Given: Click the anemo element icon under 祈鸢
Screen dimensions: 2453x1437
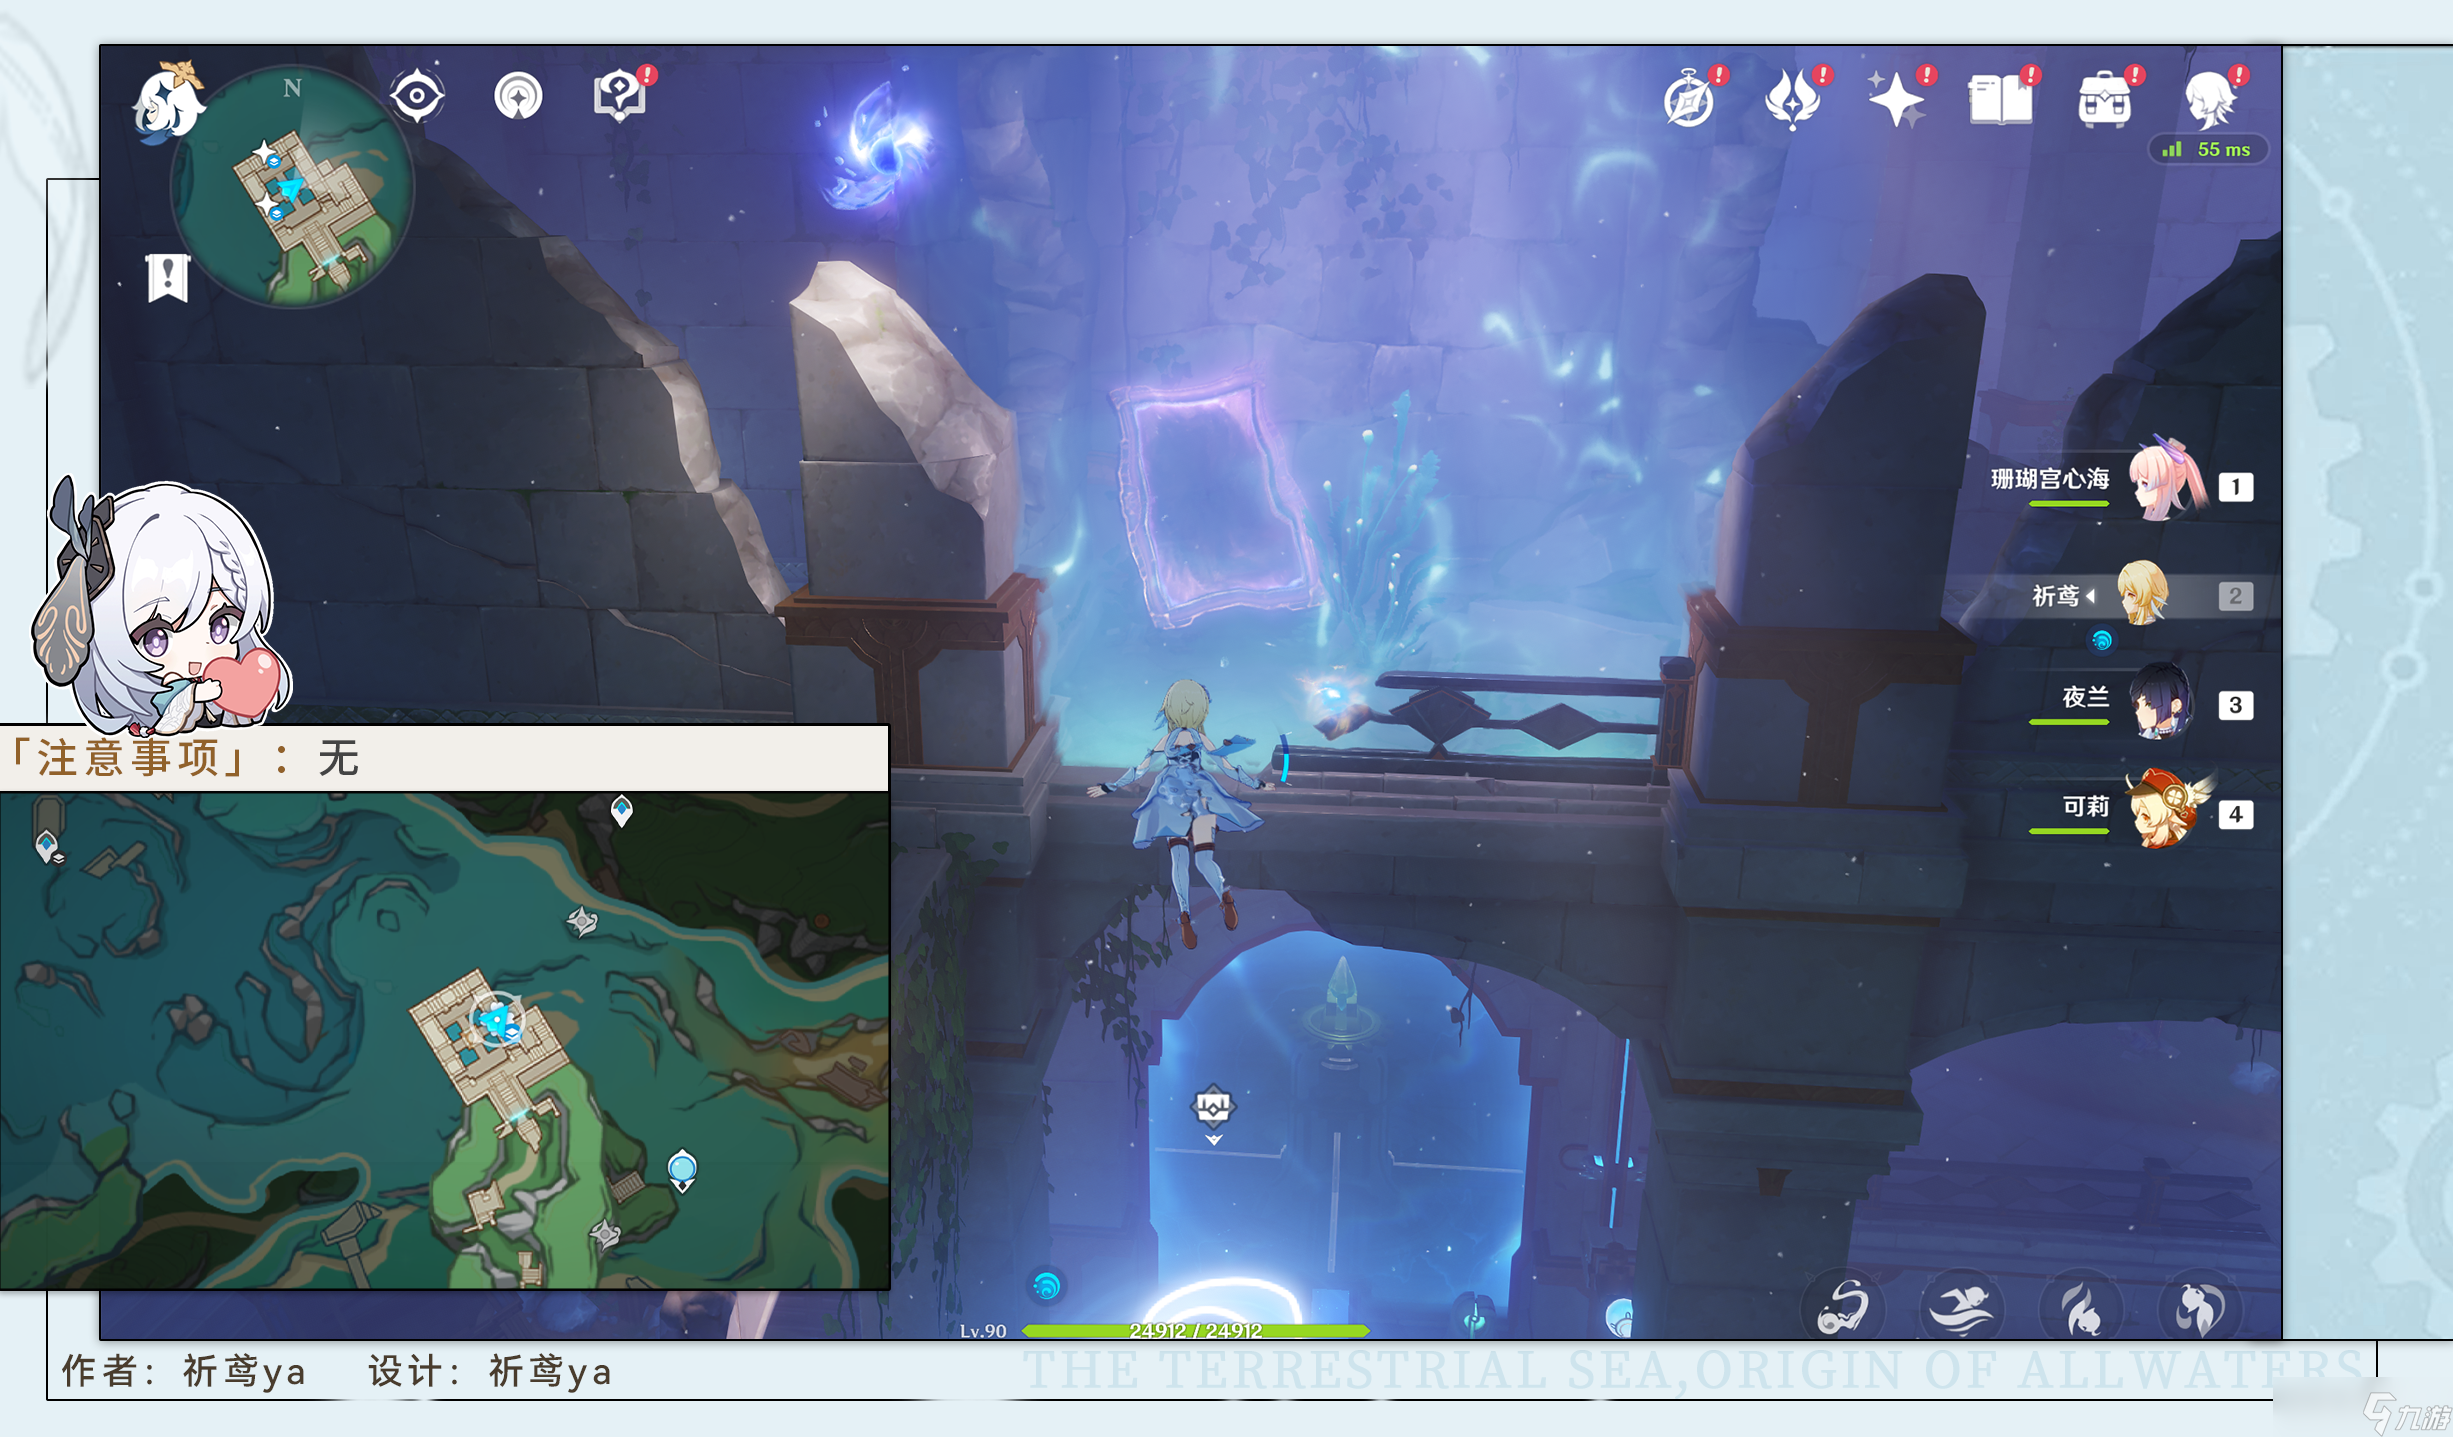Looking at the screenshot, I should click(2101, 640).
